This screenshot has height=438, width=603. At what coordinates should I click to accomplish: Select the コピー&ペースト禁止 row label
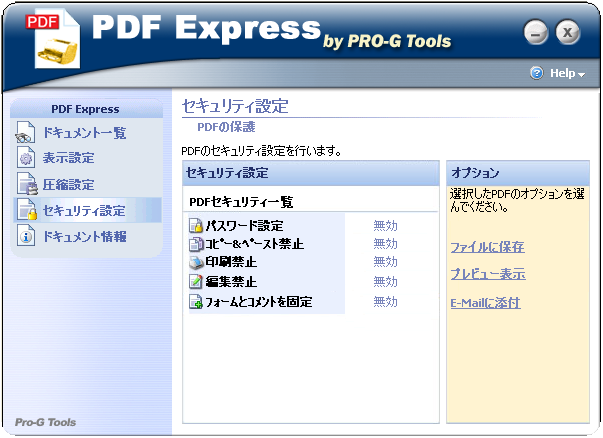(x=255, y=244)
